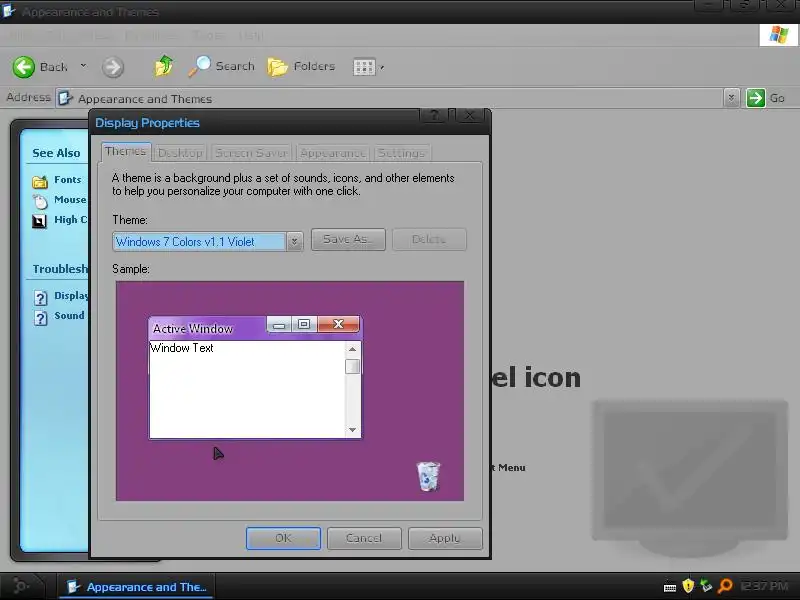Switch to the Settings tab
800x600 pixels.
[402, 153]
